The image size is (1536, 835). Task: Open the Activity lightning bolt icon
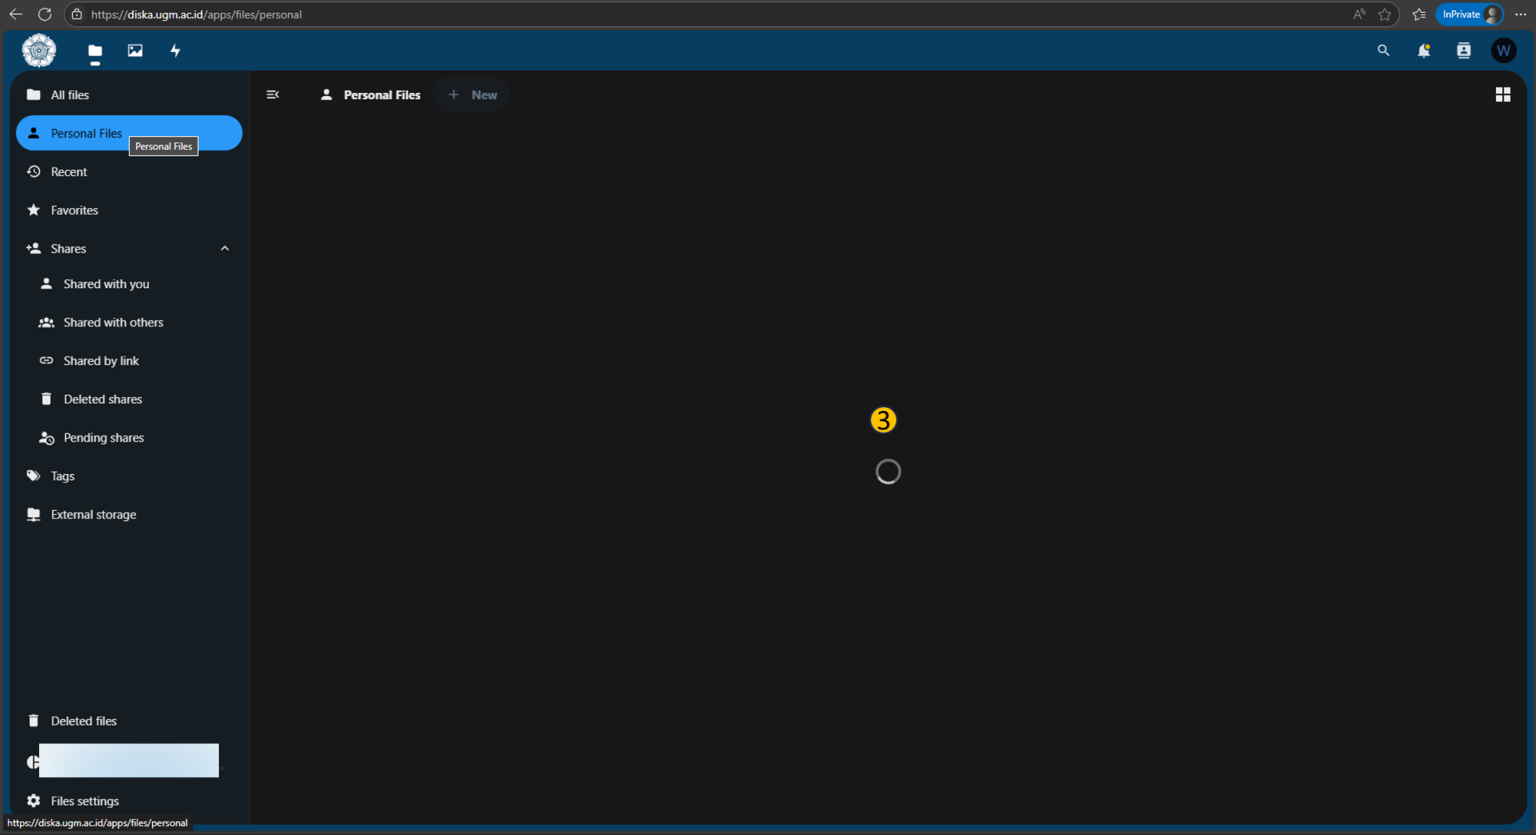(x=175, y=51)
